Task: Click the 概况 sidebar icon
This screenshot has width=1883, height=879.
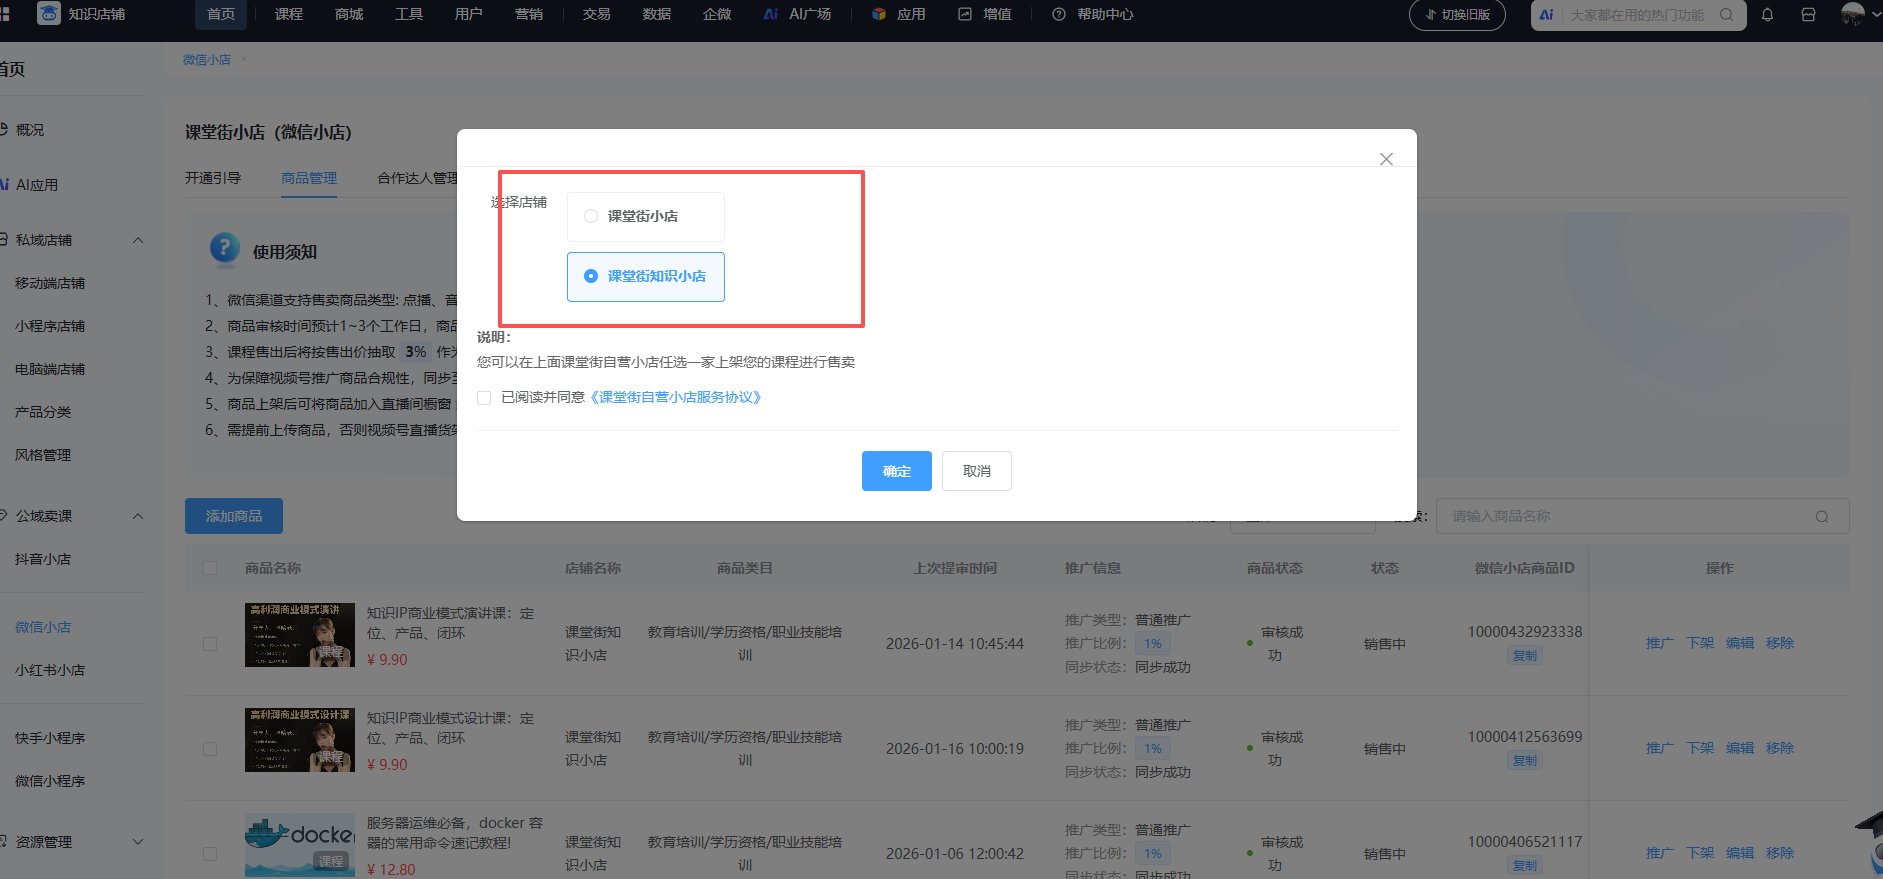Action: (x=5, y=130)
